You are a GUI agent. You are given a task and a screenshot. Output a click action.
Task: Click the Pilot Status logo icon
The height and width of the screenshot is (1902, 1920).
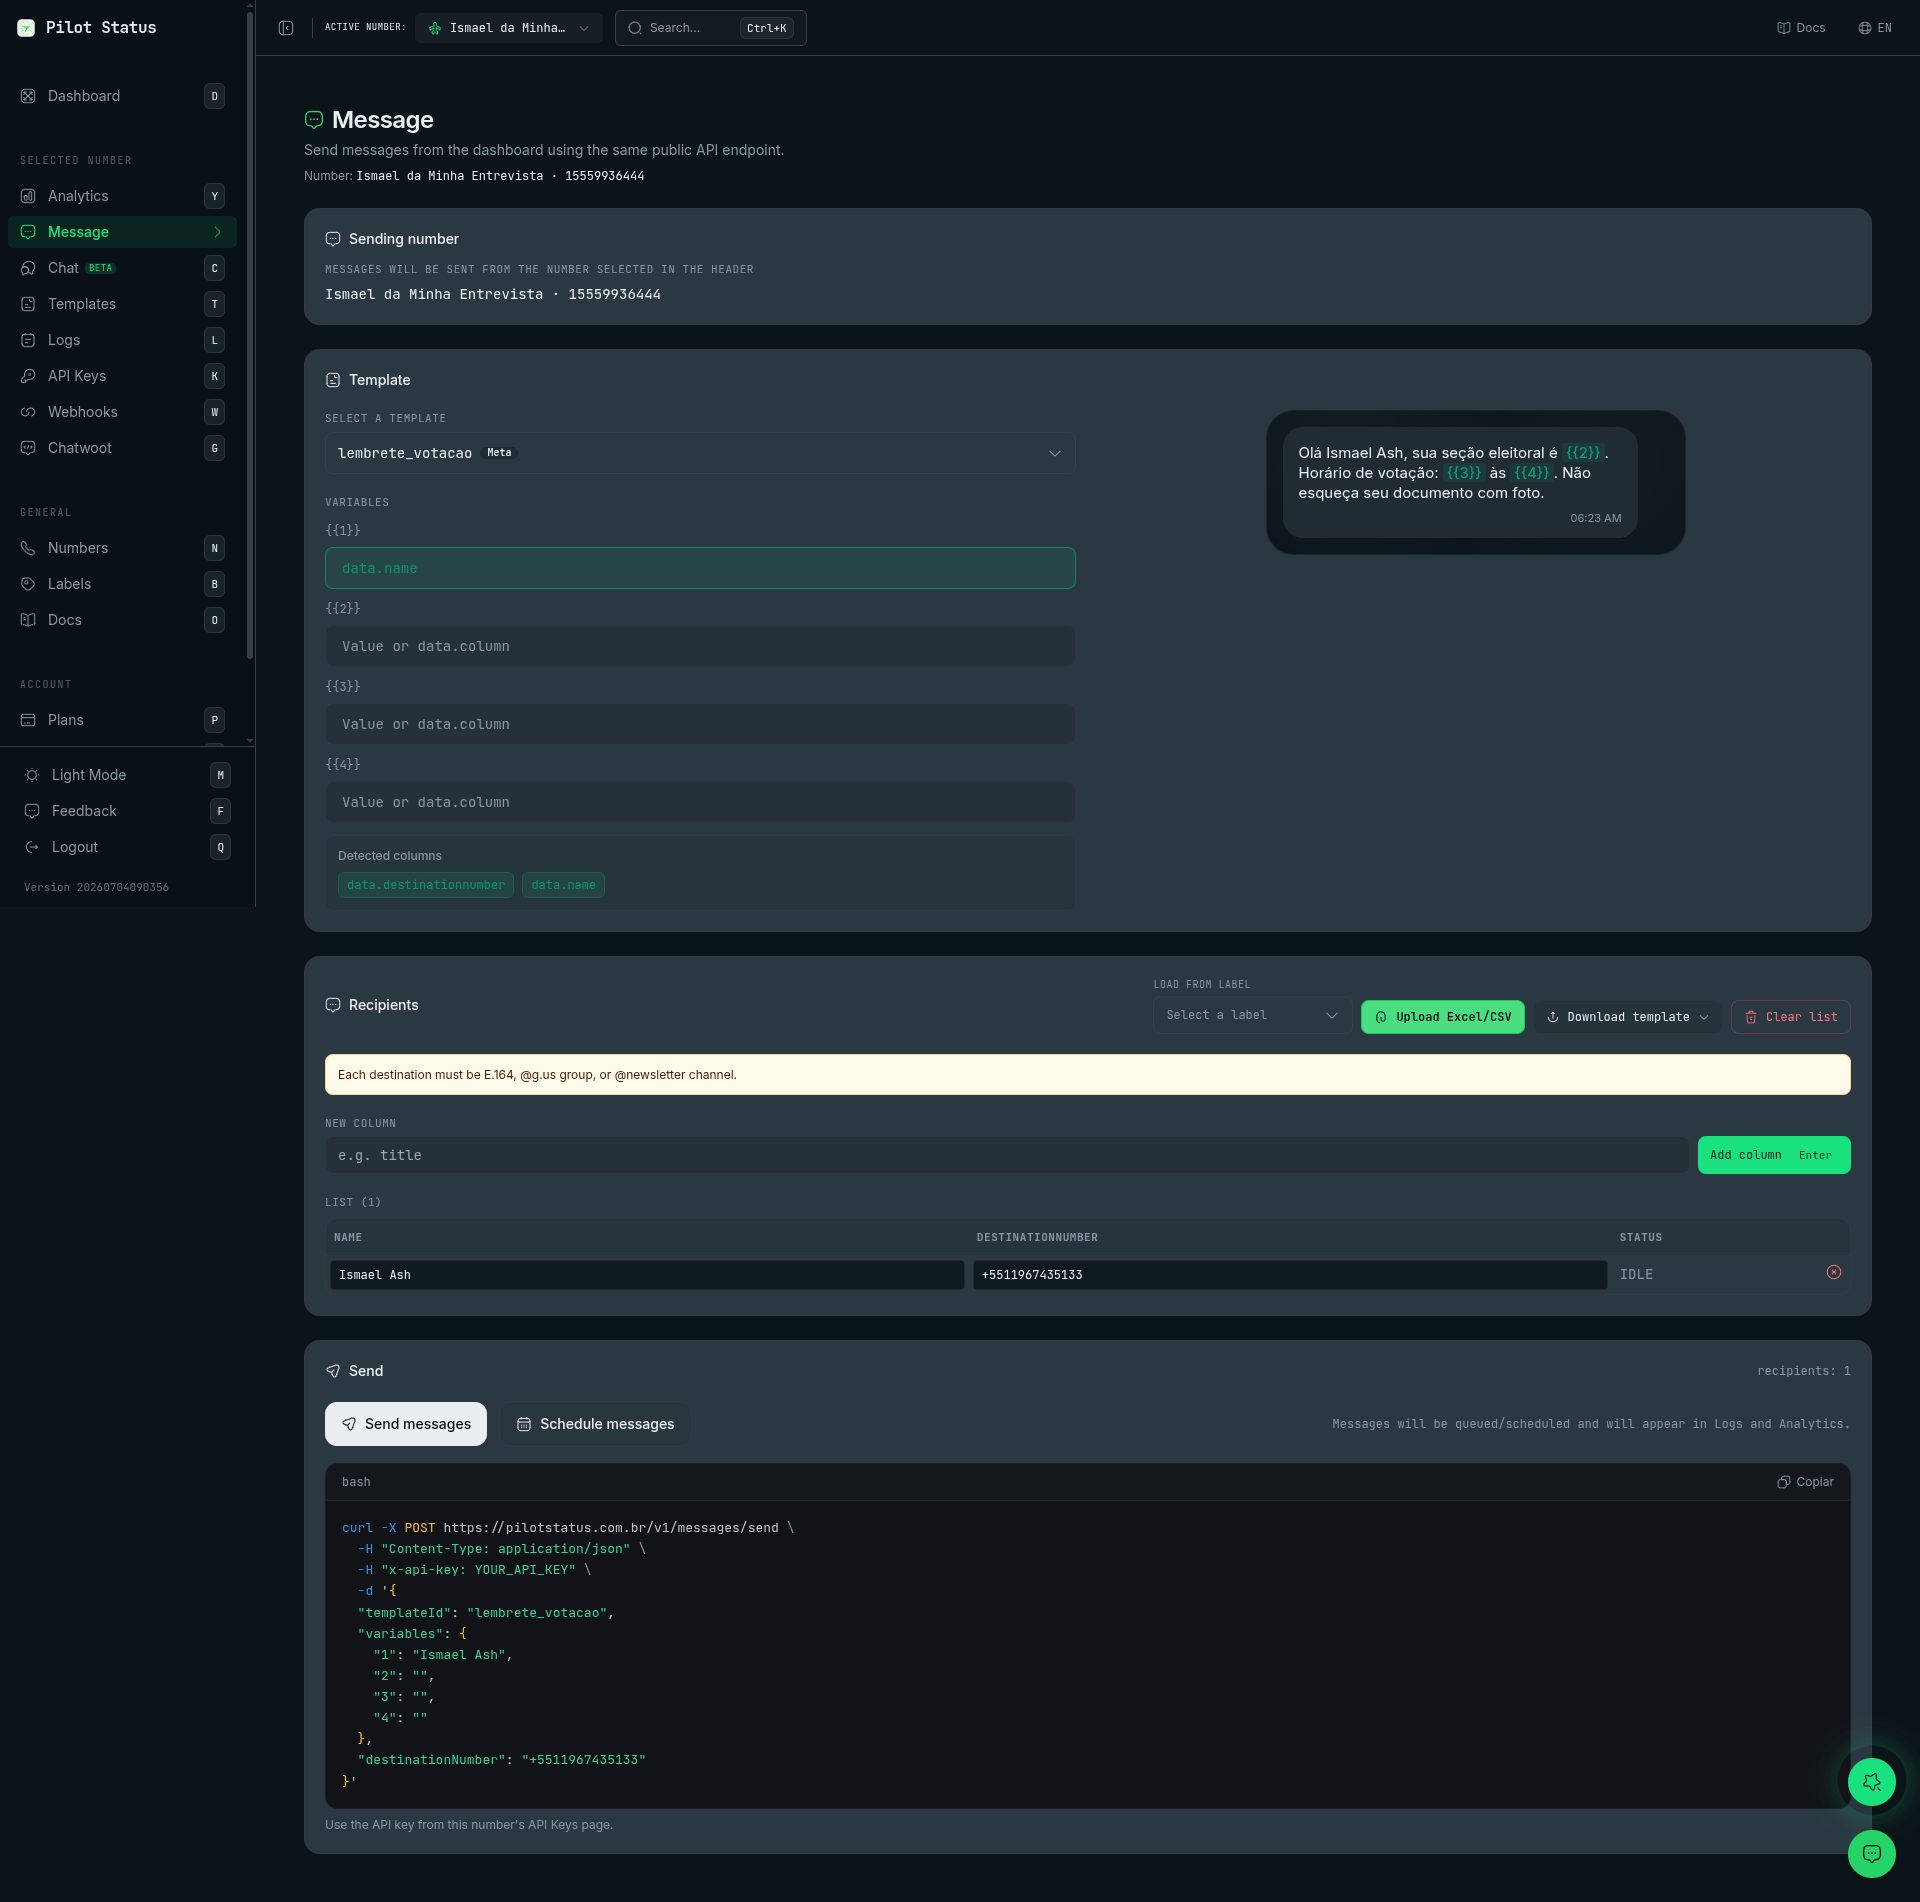(x=26, y=28)
